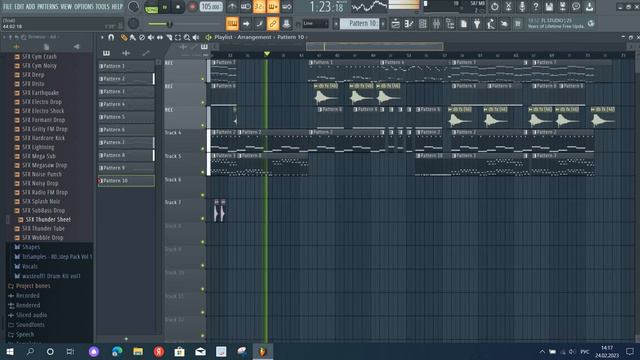Click the help question mark icon
640x360 pixels.
(536, 7)
